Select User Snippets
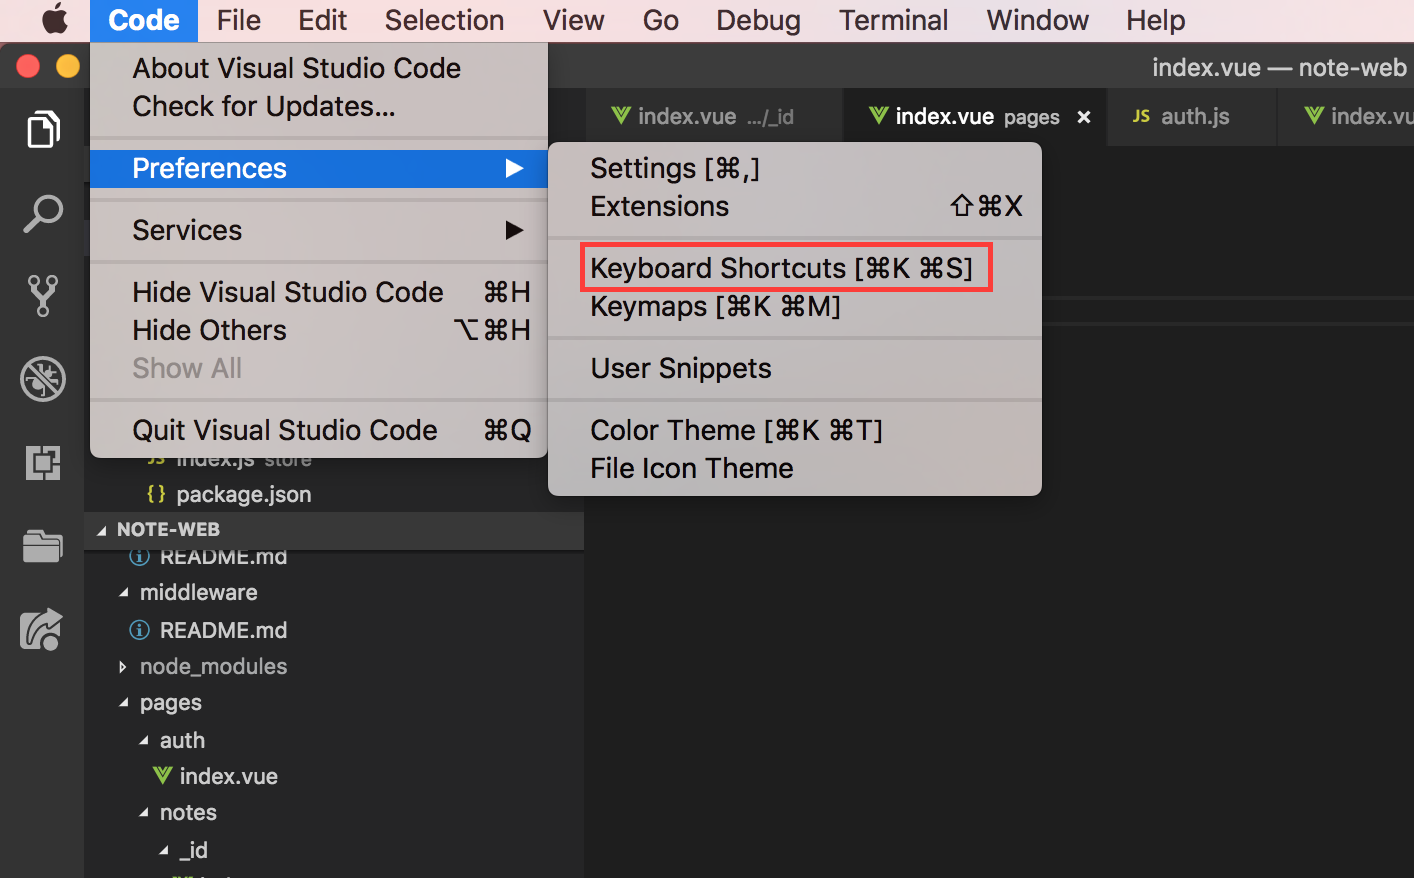 coord(795,368)
